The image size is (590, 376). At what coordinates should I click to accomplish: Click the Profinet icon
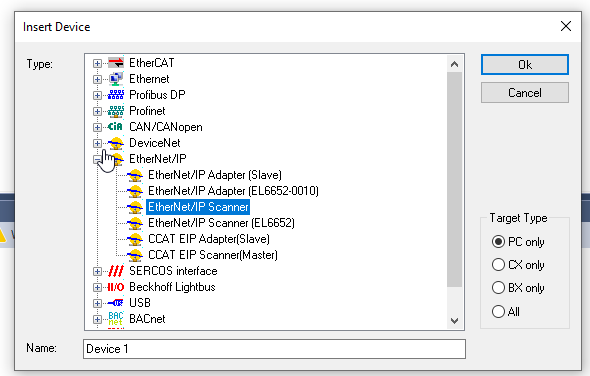(x=116, y=111)
